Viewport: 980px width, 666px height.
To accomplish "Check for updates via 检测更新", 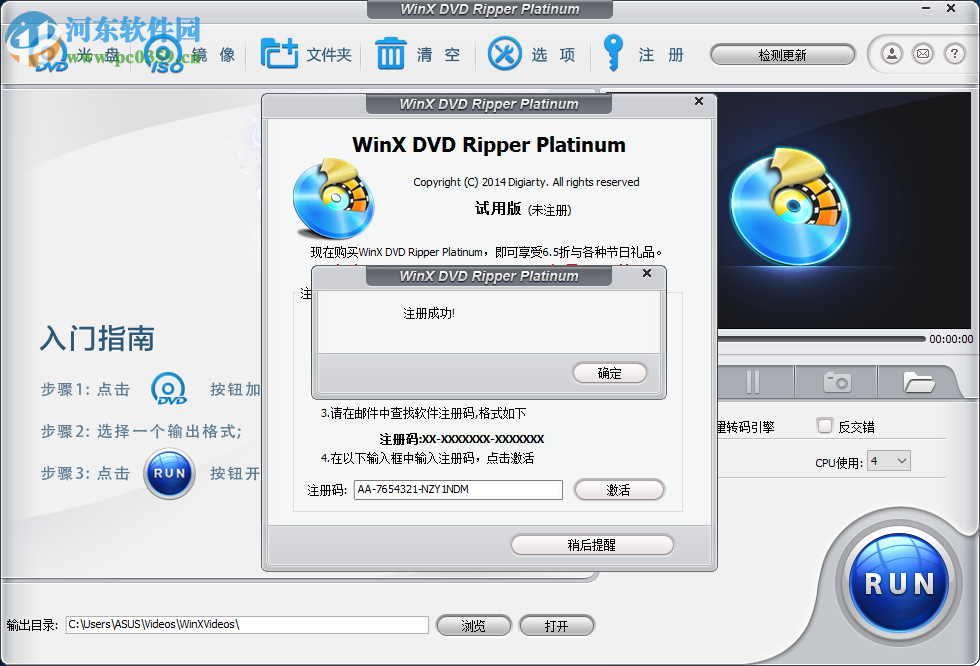I will [x=783, y=54].
